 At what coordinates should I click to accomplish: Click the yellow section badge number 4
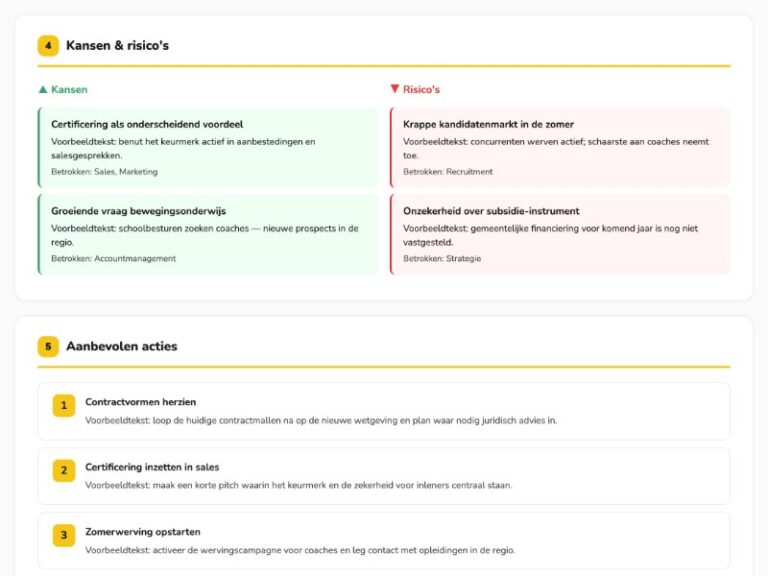coord(48,46)
